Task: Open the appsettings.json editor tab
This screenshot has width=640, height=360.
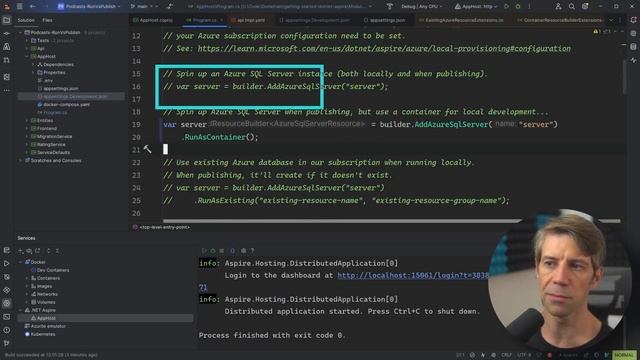Action: coord(384,20)
